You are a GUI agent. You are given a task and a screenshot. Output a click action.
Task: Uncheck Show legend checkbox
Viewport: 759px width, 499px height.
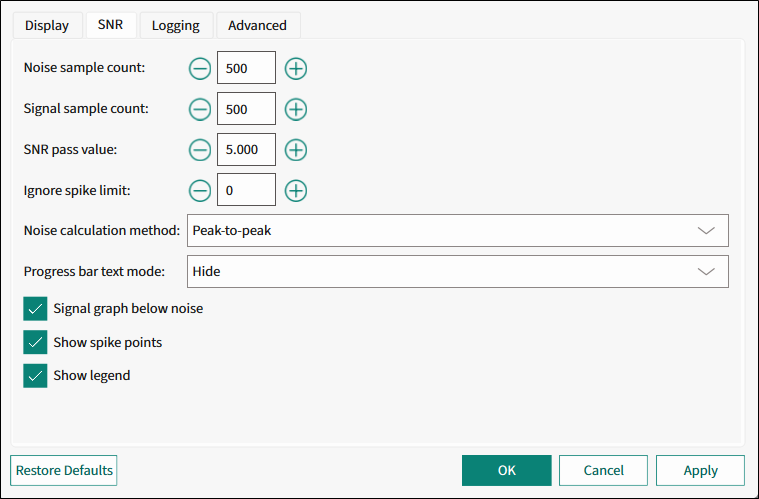[35, 376]
